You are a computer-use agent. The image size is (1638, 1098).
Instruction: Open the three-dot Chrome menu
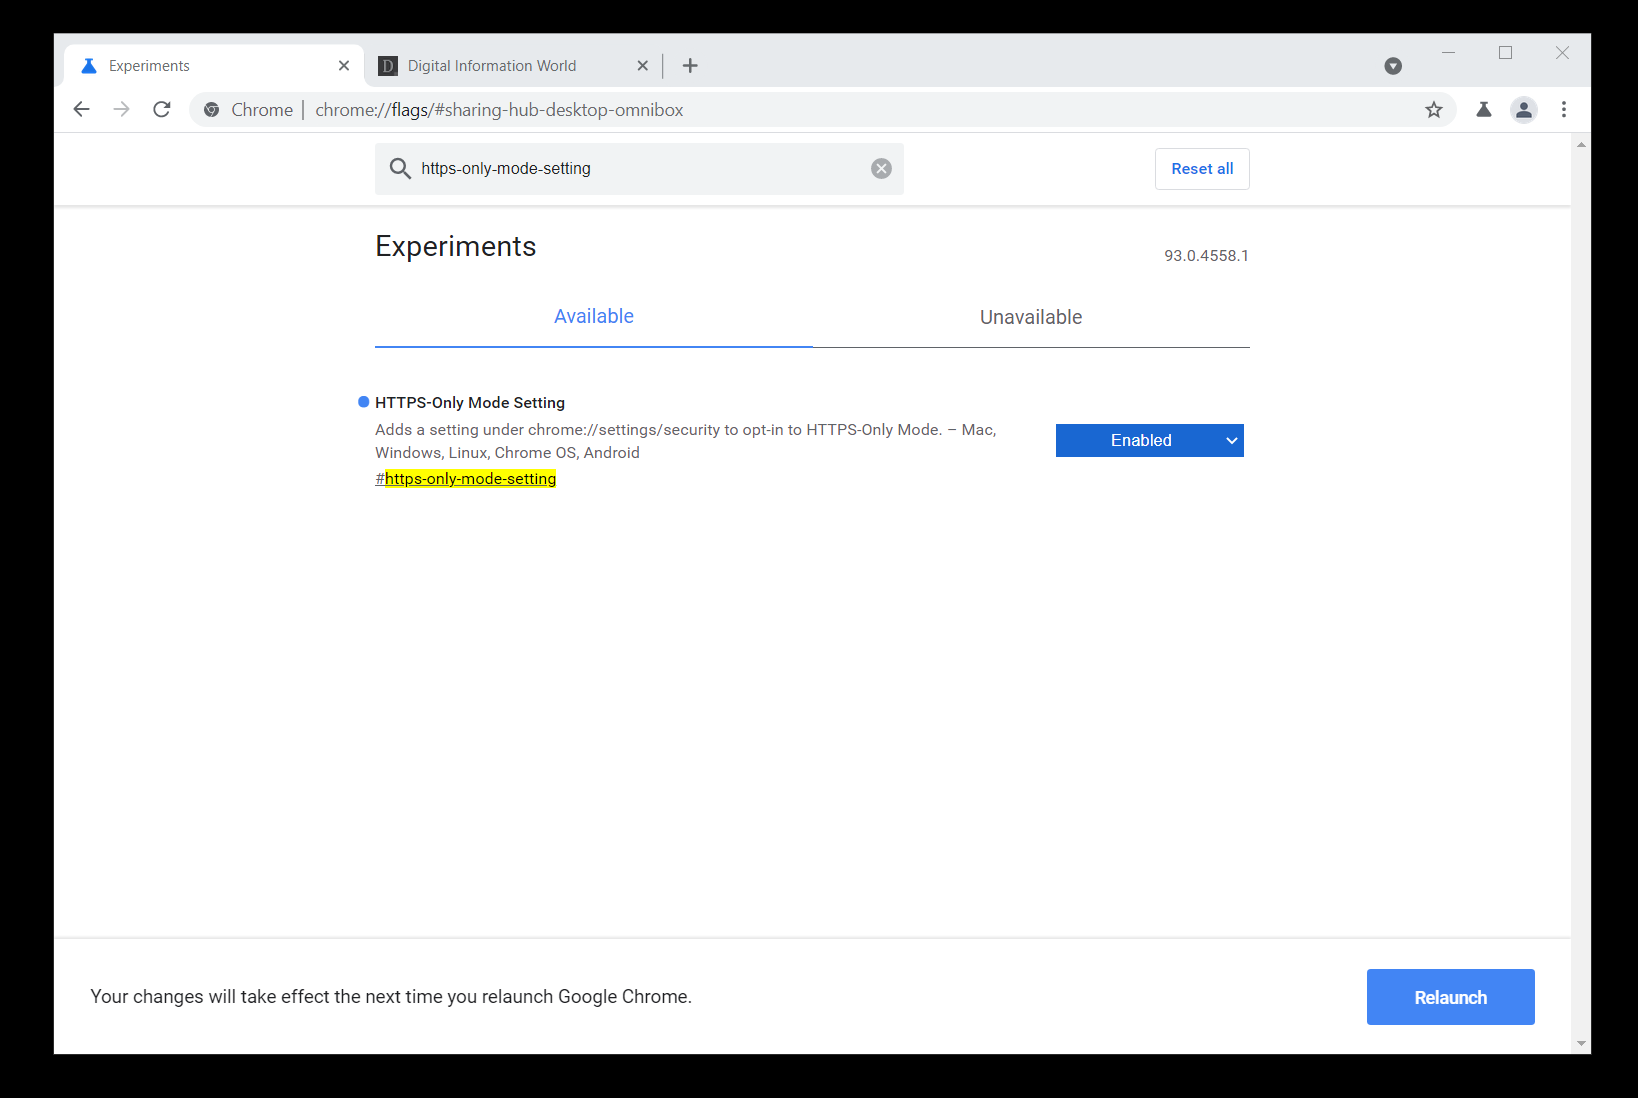1564,110
